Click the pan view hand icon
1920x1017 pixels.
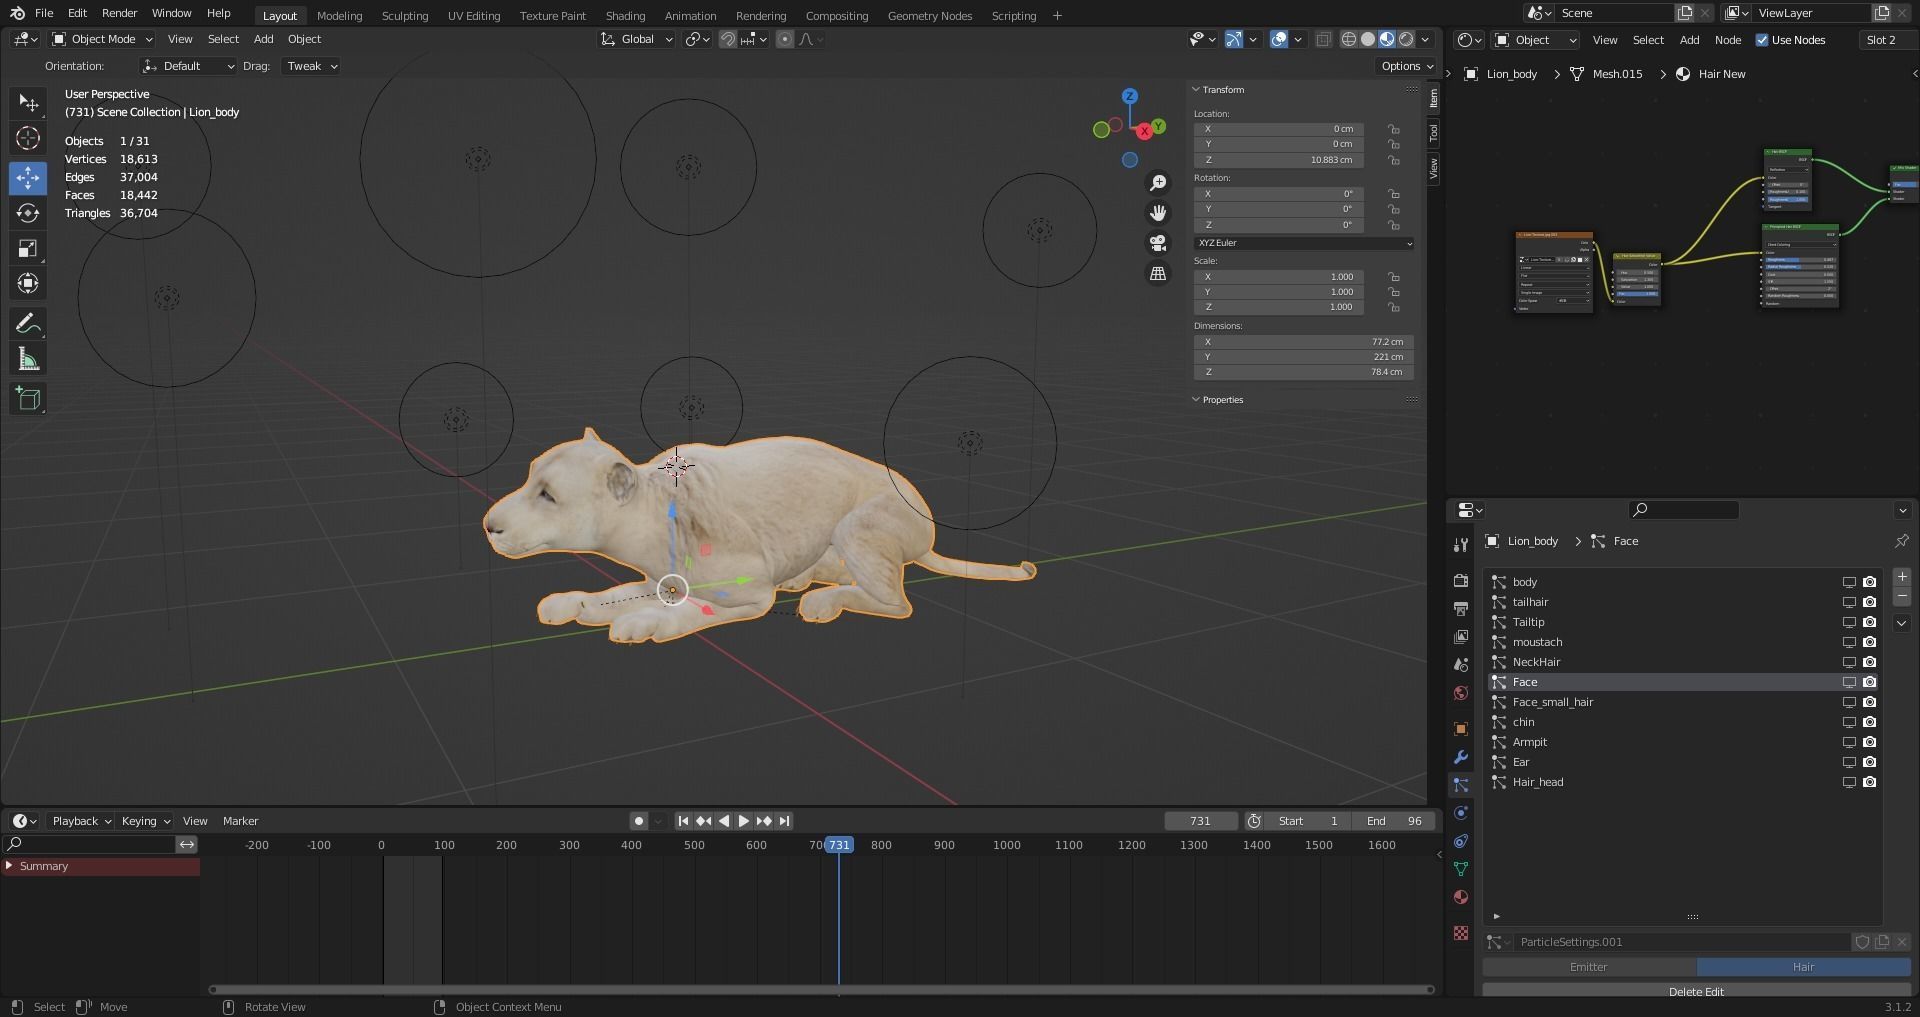(1158, 213)
